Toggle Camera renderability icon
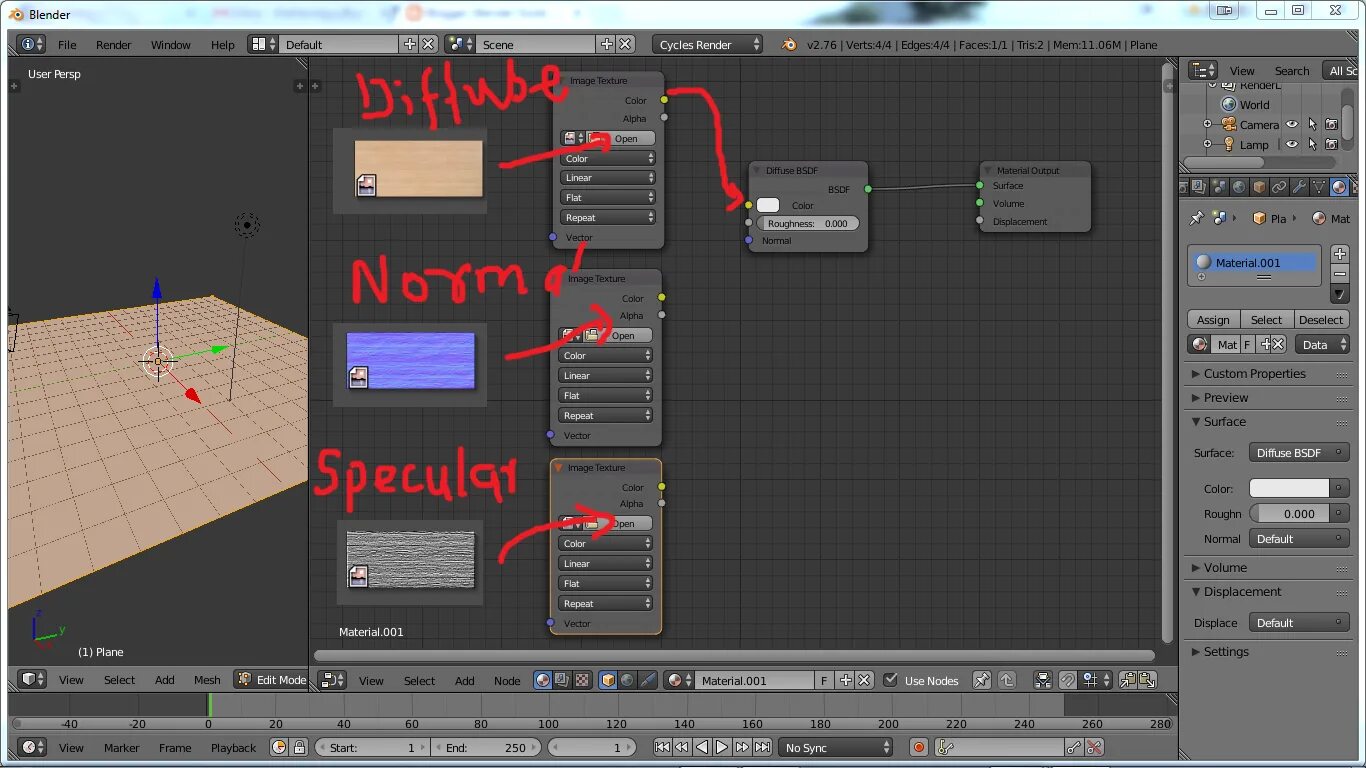The width and height of the screenshot is (1366, 768). (1331, 125)
